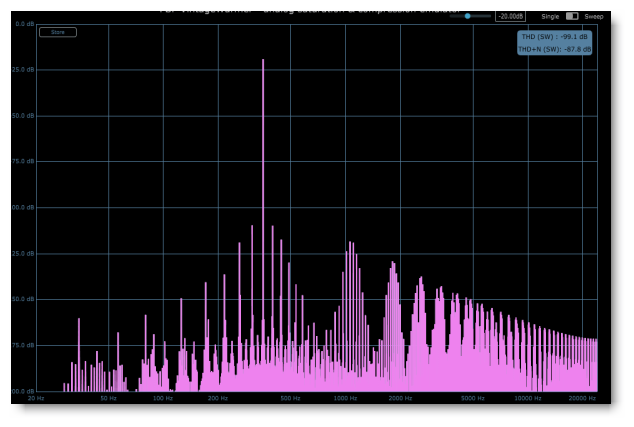Screen dimensions: 634x427
Task: Click the 1000 Hz axis label
Action: tap(345, 398)
